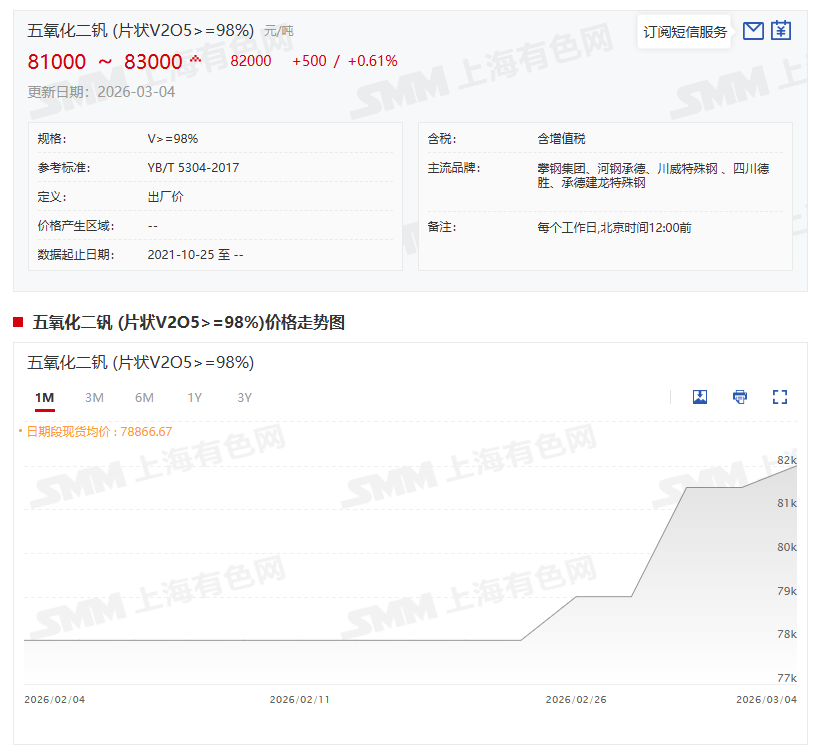This screenshot has height=753, width=813.
Task: Show the 1Y price history
Action: coord(194,398)
